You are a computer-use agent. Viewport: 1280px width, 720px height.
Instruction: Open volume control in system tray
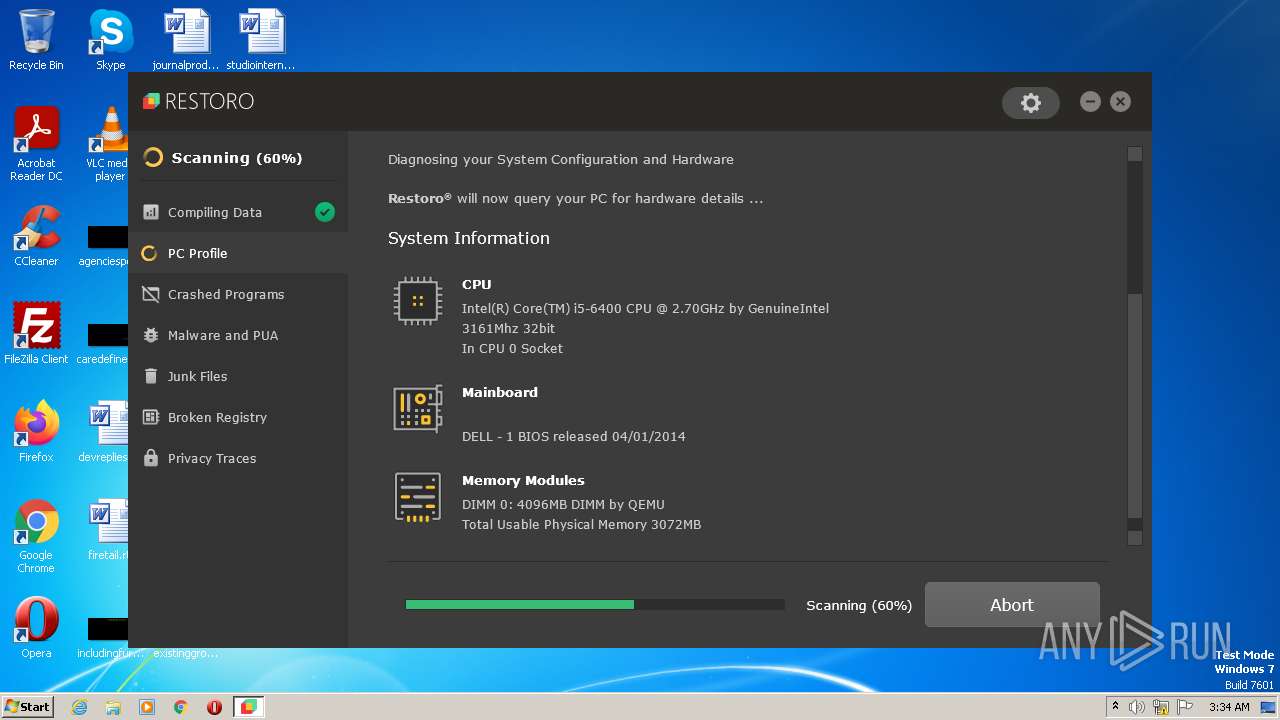coord(1137,707)
